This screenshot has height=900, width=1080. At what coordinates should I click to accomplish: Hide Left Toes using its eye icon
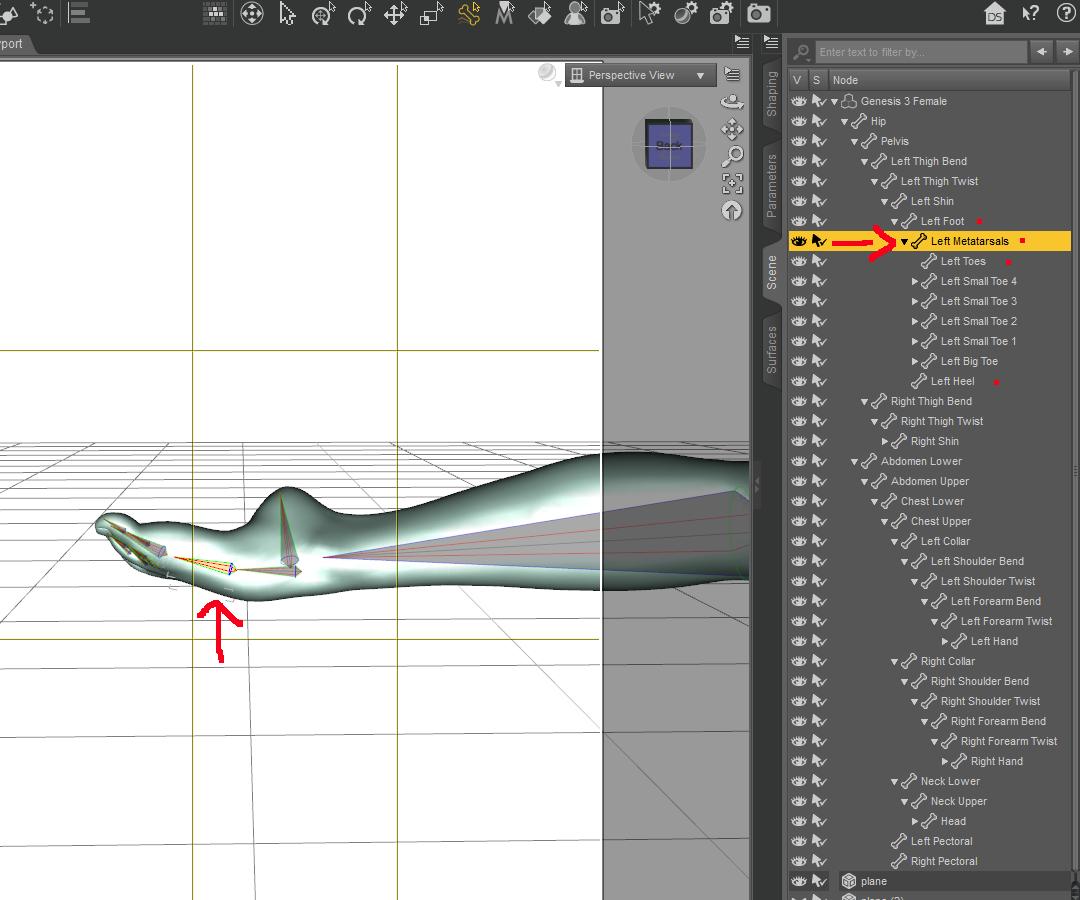coord(798,261)
